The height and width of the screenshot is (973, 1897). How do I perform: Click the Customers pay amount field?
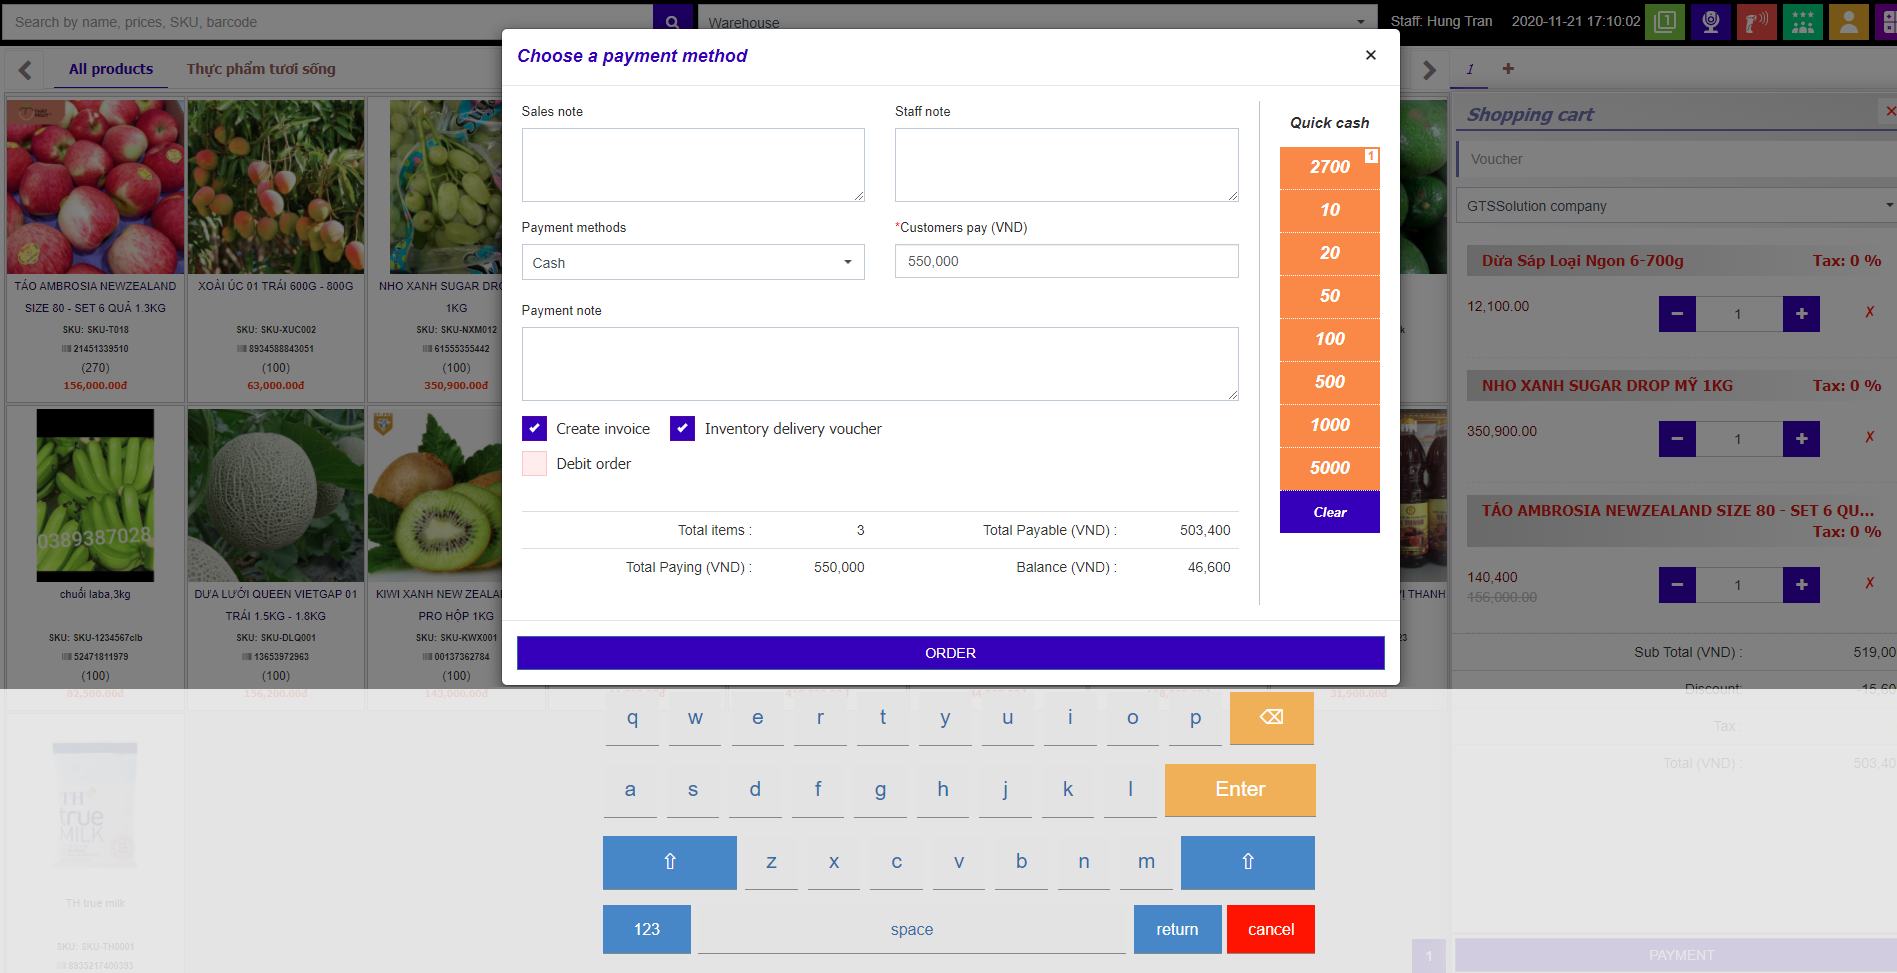[x=1065, y=261]
